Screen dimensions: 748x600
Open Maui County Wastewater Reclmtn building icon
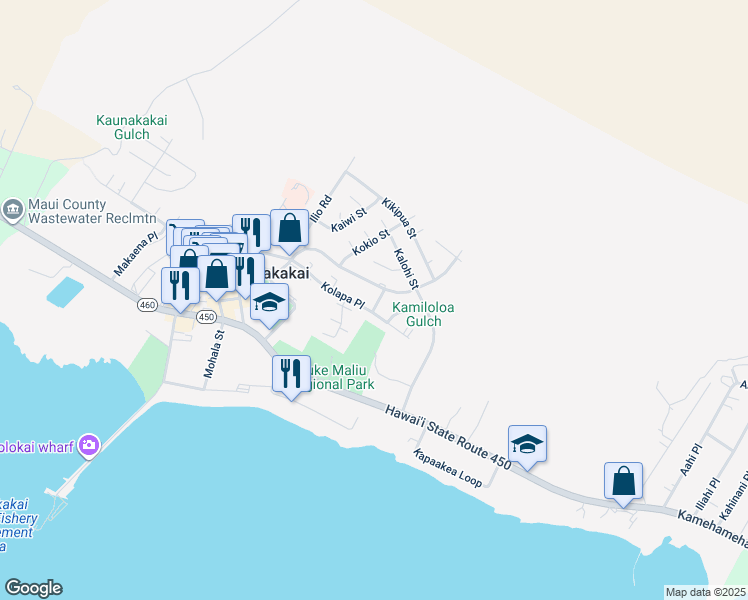(12, 210)
